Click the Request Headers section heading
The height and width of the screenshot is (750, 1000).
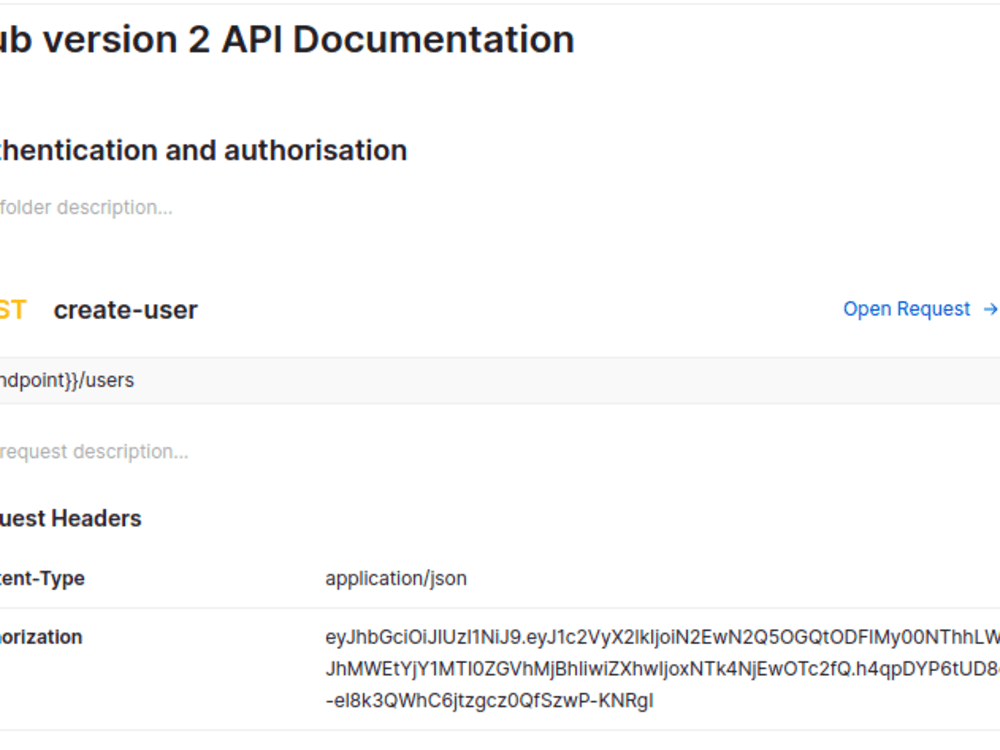(70, 518)
